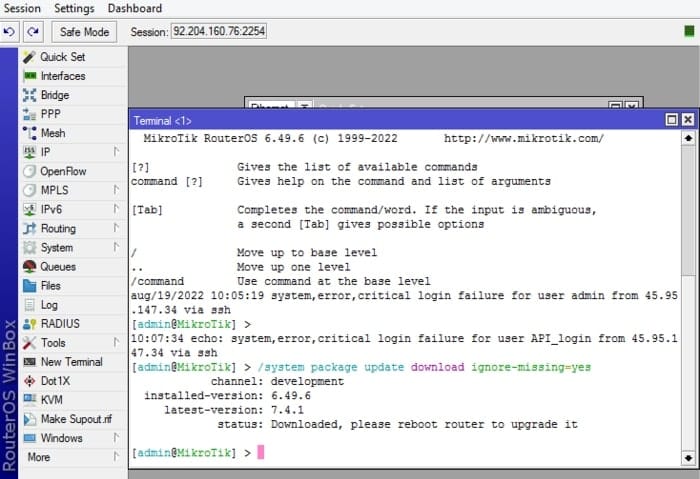This screenshot has width=700, height=479.
Task: Expand the More submenu arrow
Action: (116, 457)
